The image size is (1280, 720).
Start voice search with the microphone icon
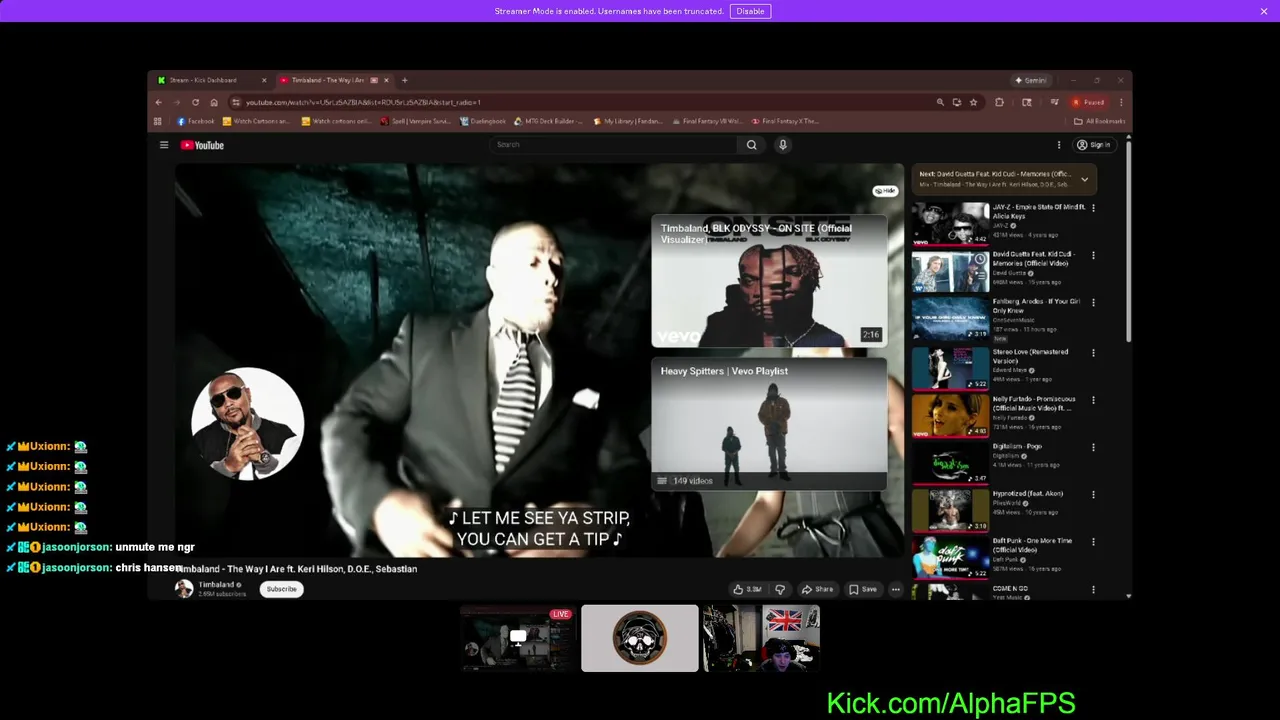click(x=783, y=145)
